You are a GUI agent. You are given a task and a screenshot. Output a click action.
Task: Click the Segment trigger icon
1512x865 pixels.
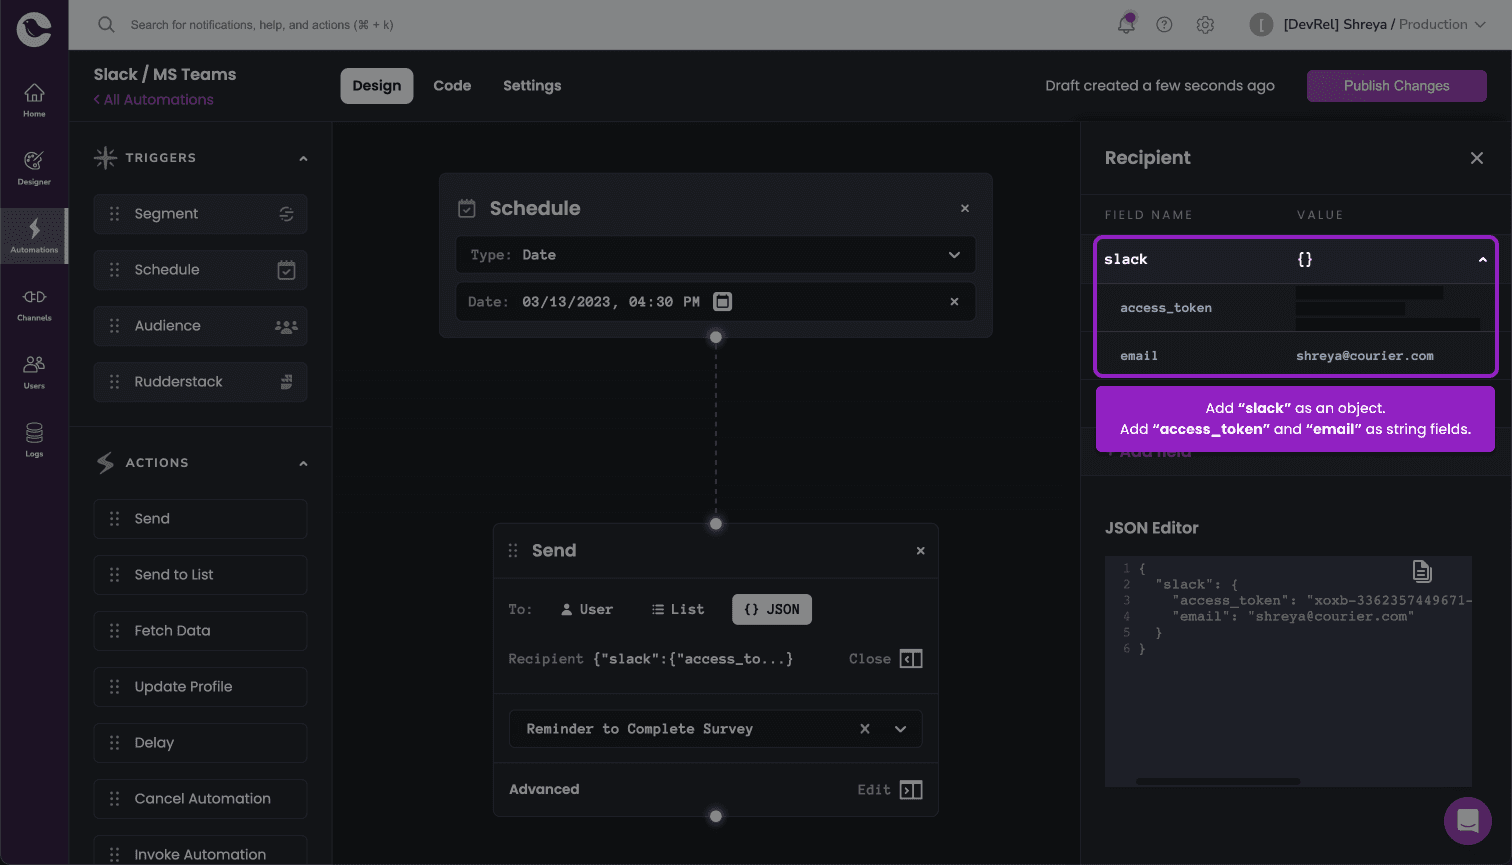(x=286, y=213)
